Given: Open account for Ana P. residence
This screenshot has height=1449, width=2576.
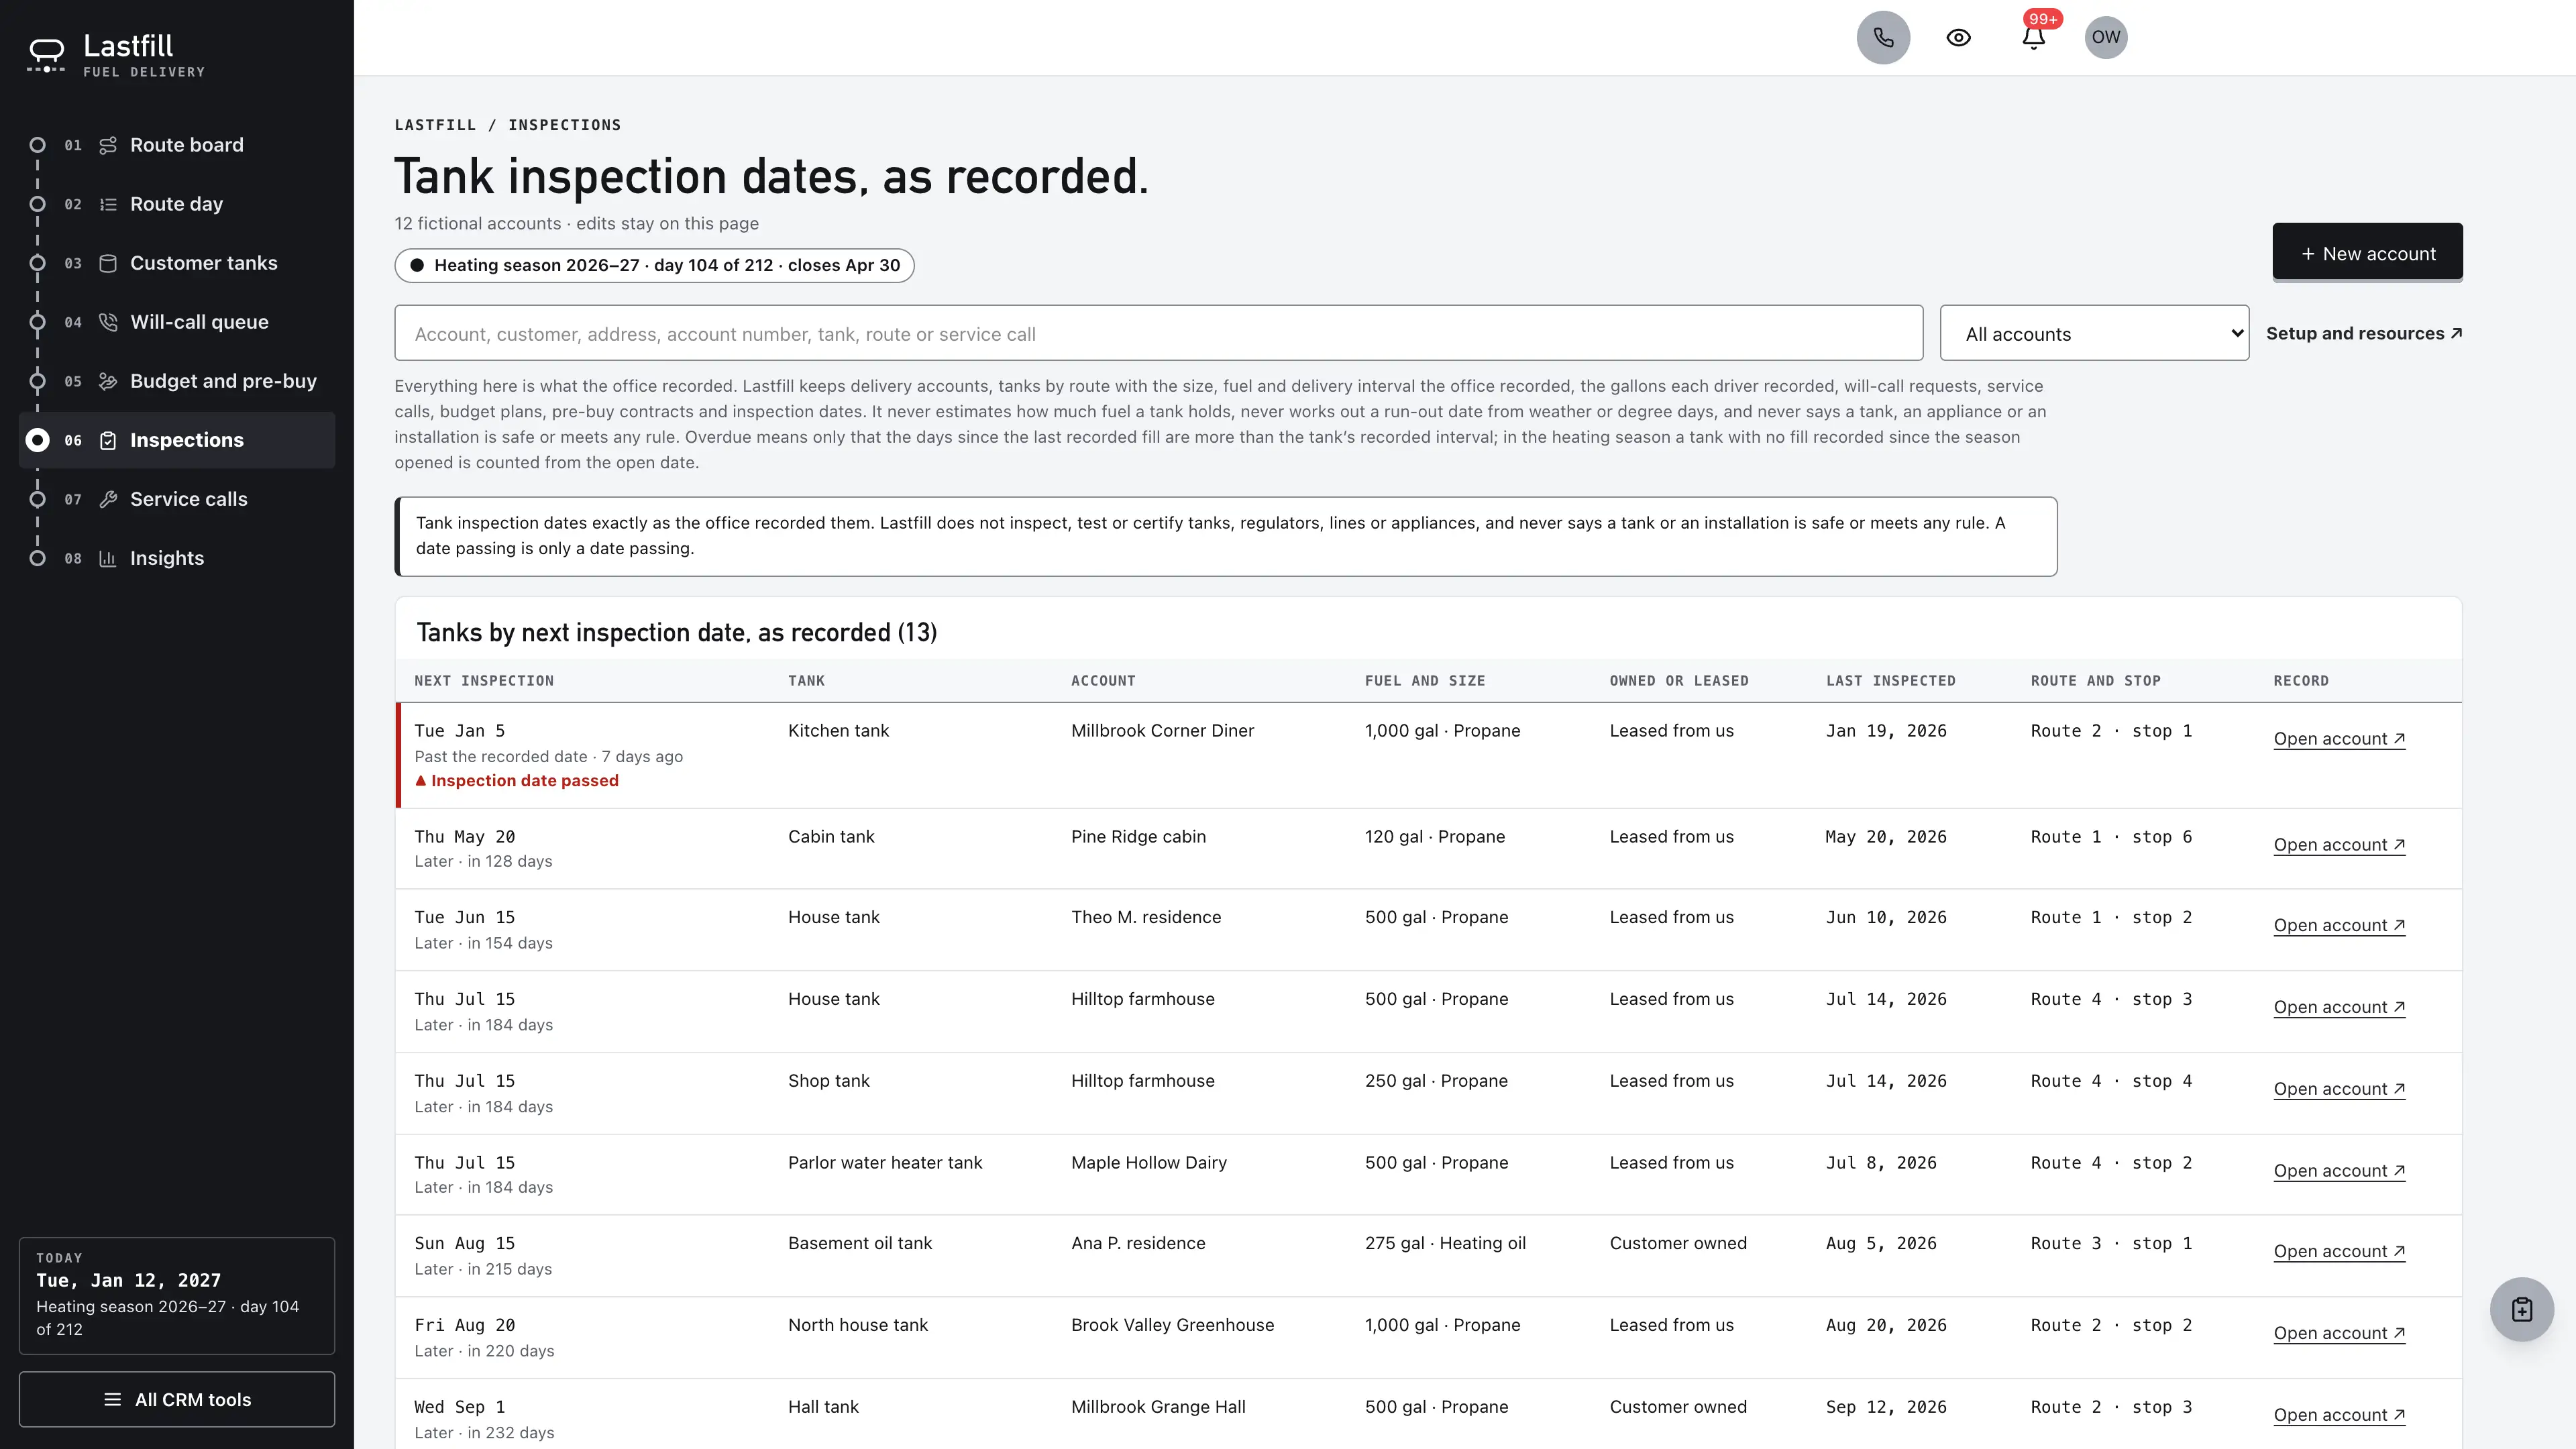Looking at the screenshot, I should pyautogui.click(x=2339, y=1251).
